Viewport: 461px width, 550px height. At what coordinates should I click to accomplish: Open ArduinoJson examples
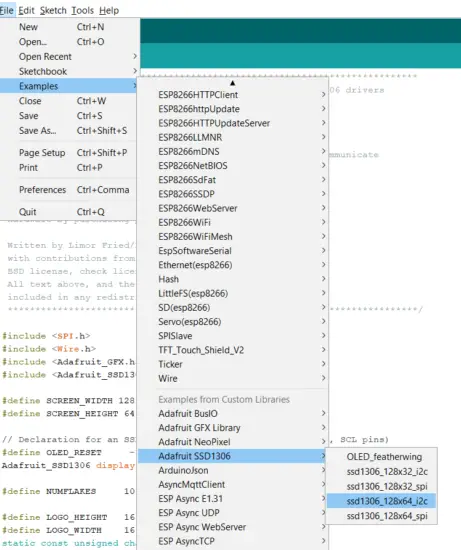[x=233, y=470]
